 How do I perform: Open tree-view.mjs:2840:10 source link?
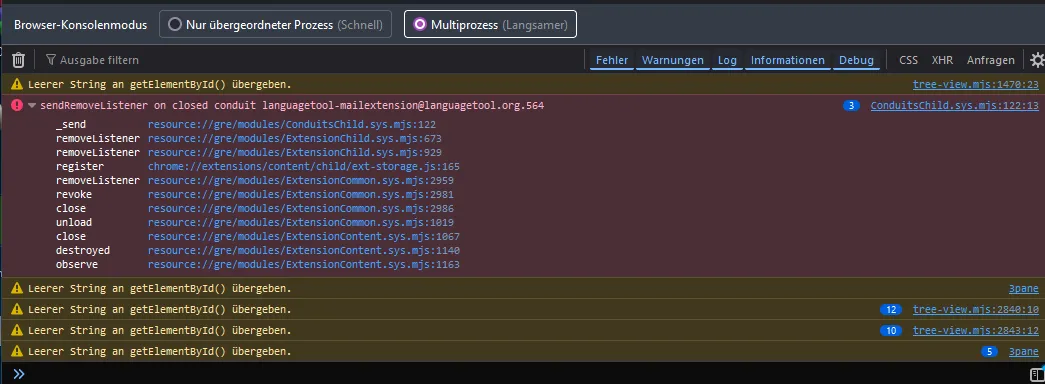tap(976, 309)
